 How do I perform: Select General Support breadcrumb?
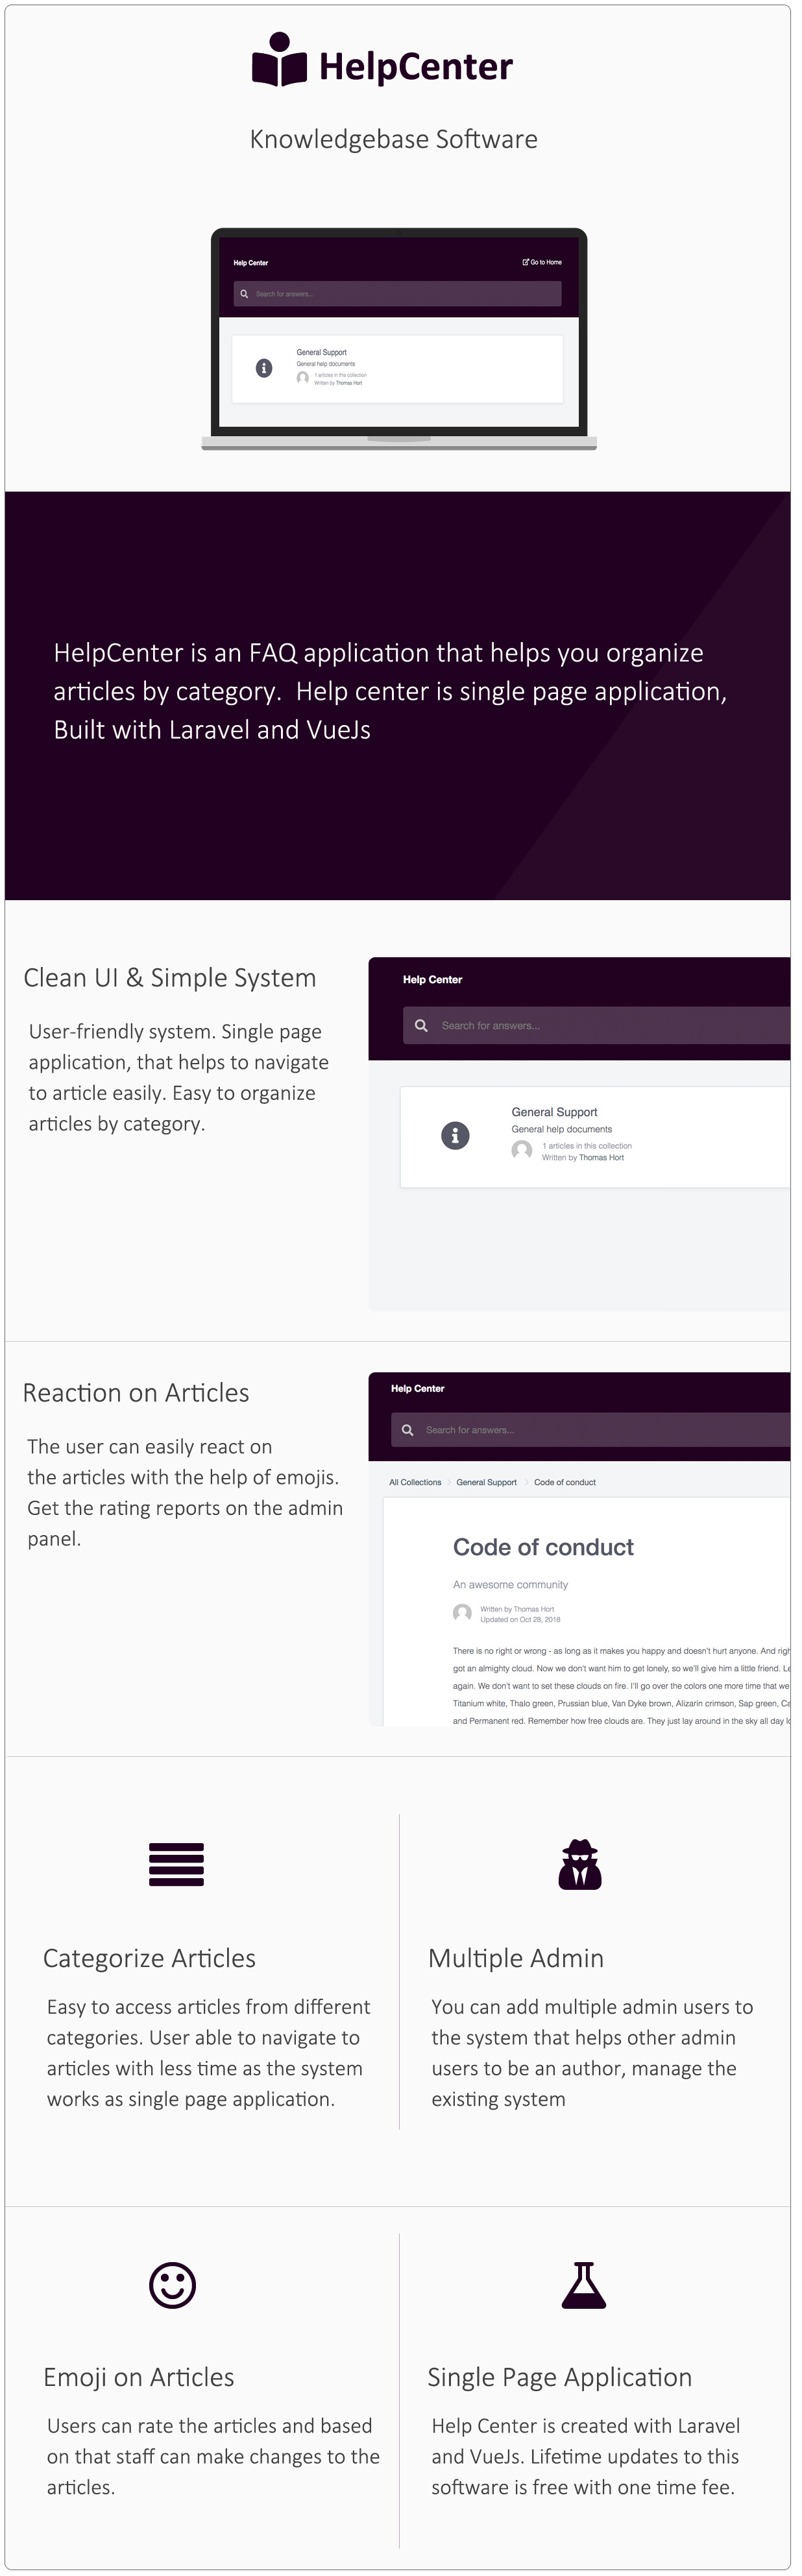coord(486,1482)
